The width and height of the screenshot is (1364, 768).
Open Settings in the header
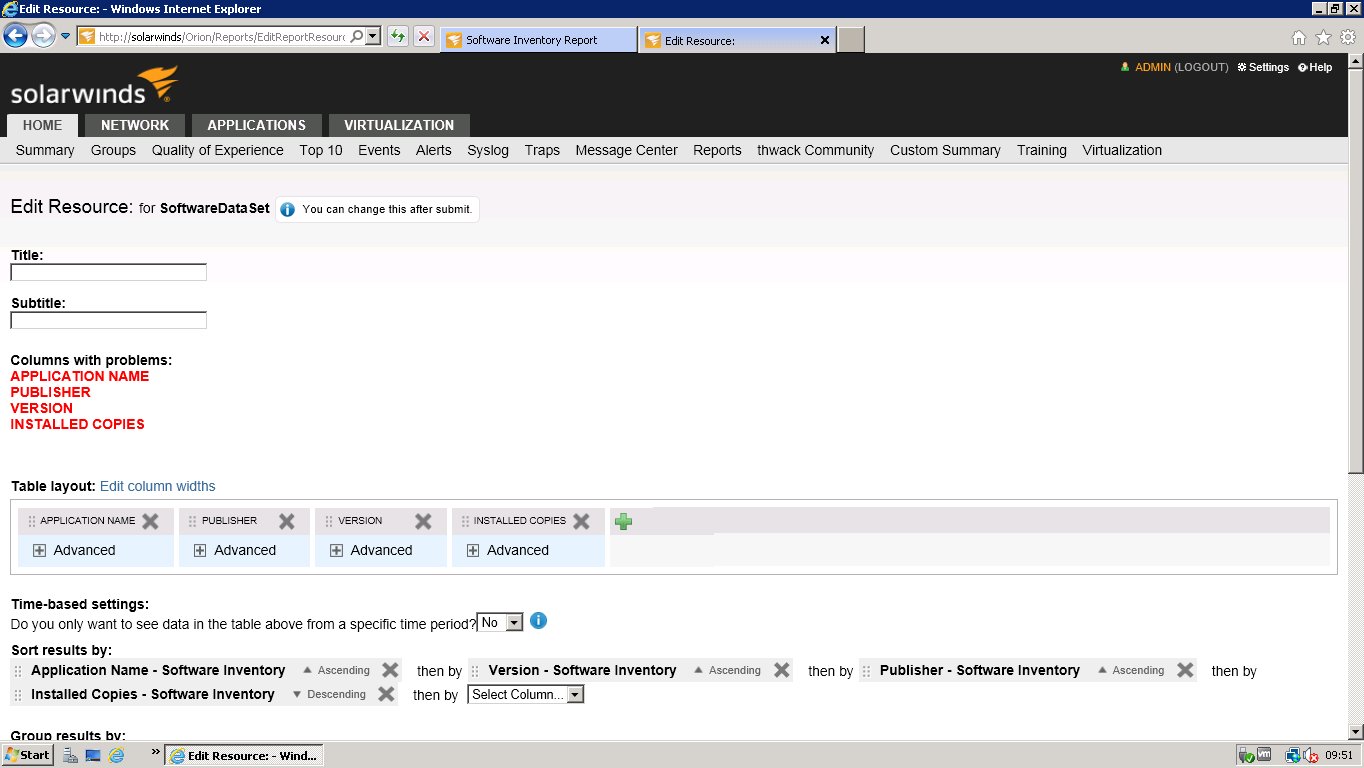point(1263,67)
